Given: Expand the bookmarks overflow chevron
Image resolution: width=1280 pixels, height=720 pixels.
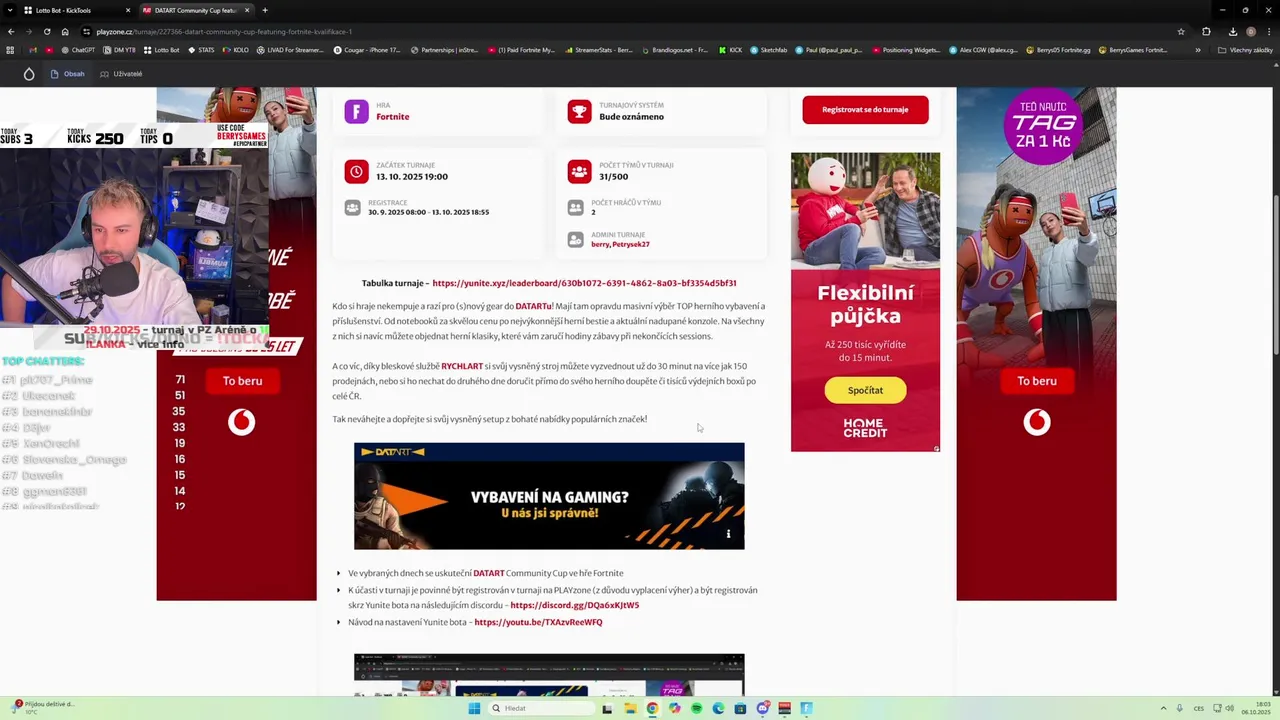Looking at the screenshot, I should (x=1198, y=50).
